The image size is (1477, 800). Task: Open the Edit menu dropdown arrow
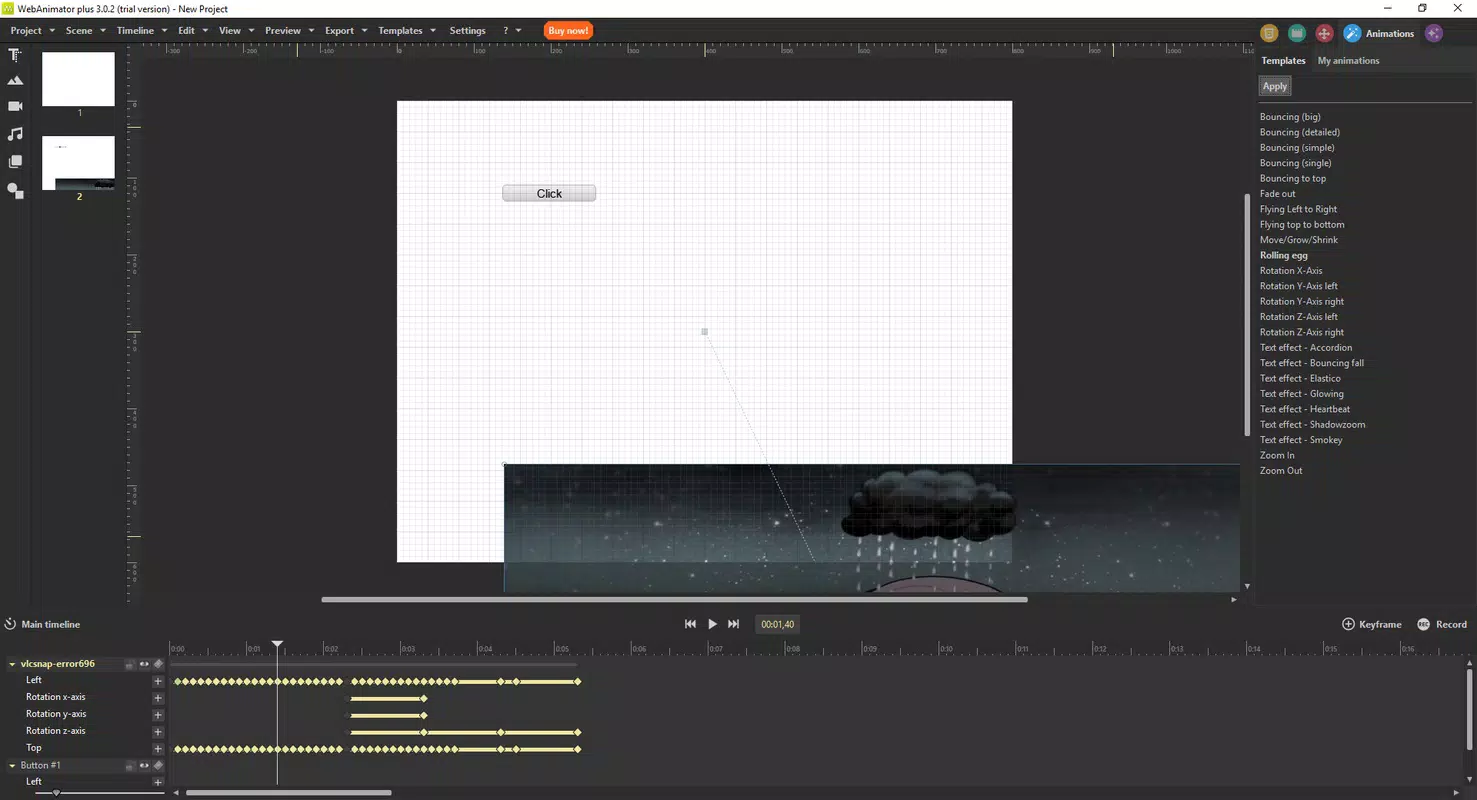point(205,31)
